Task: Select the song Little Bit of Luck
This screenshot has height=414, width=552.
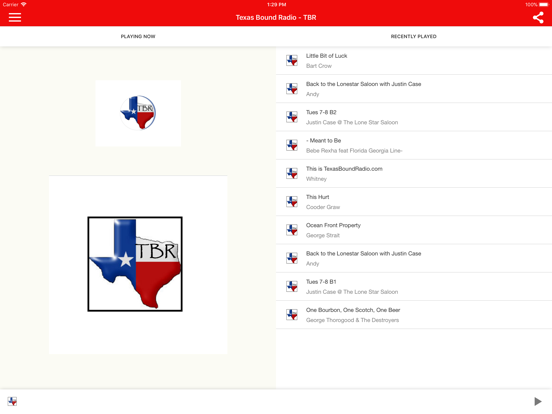Action: coord(414,61)
